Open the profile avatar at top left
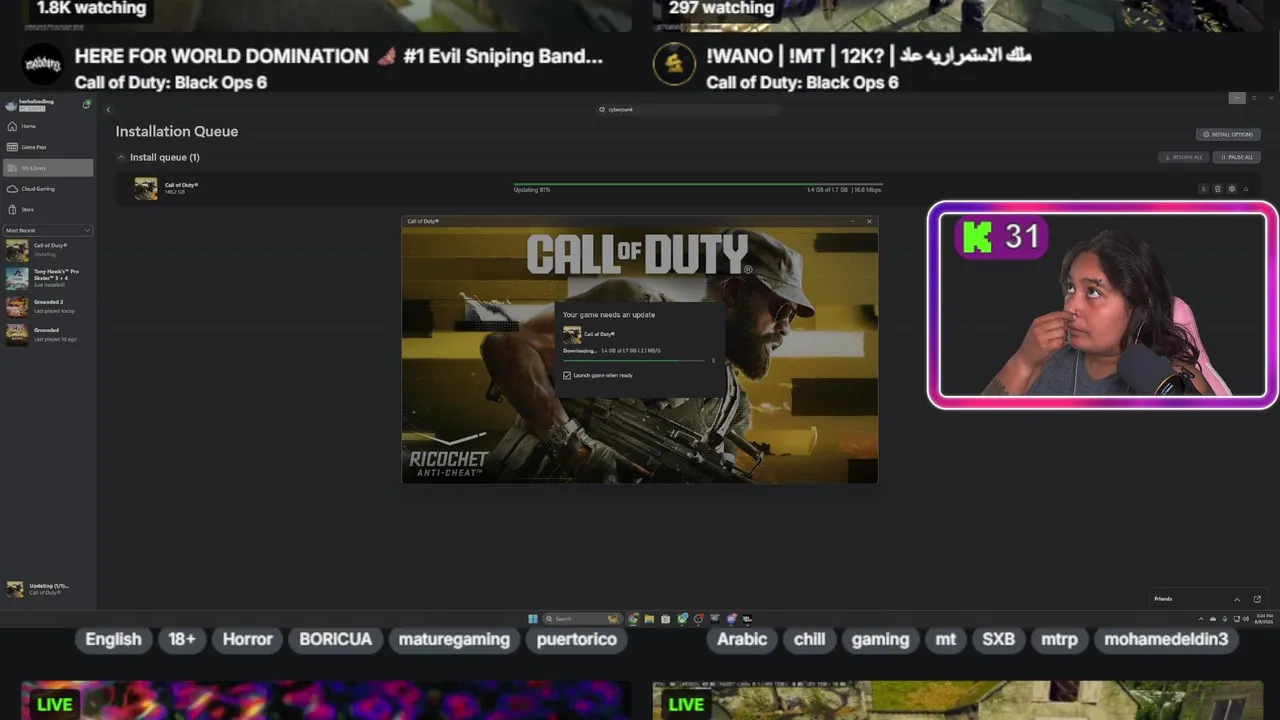1280x720 pixels. click(x=11, y=105)
